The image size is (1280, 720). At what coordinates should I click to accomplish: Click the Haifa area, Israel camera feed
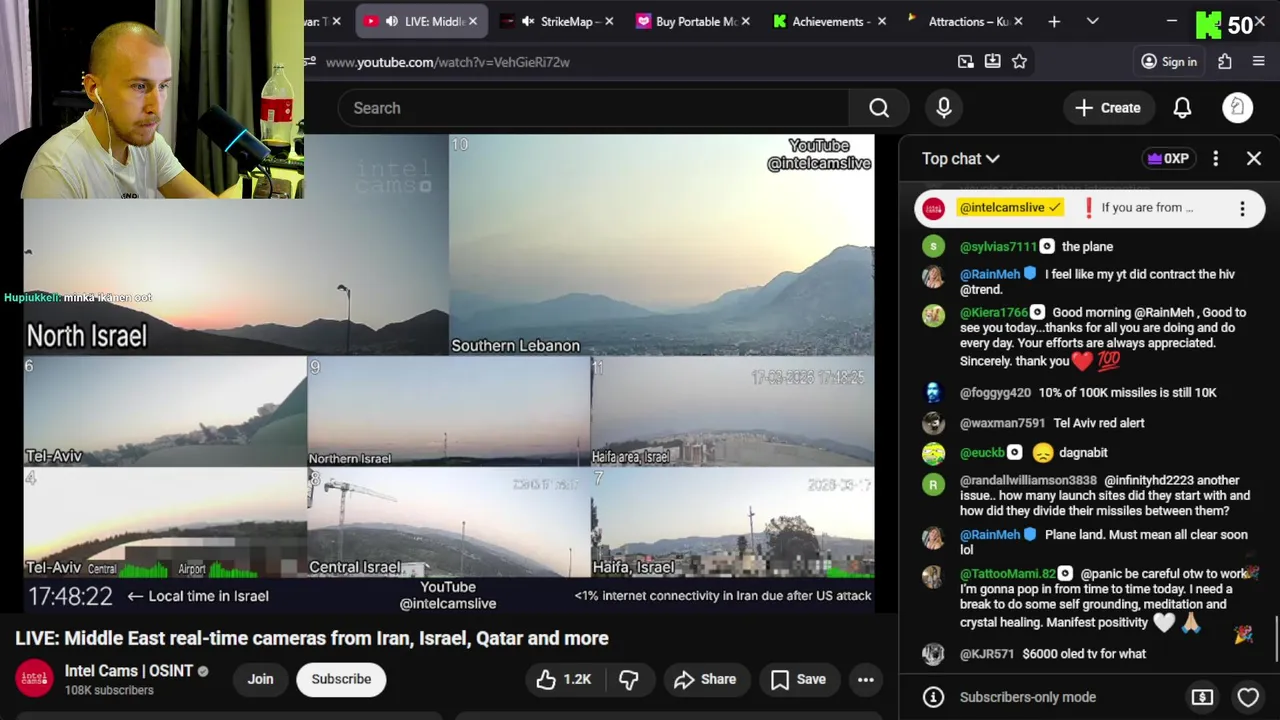[x=732, y=412]
